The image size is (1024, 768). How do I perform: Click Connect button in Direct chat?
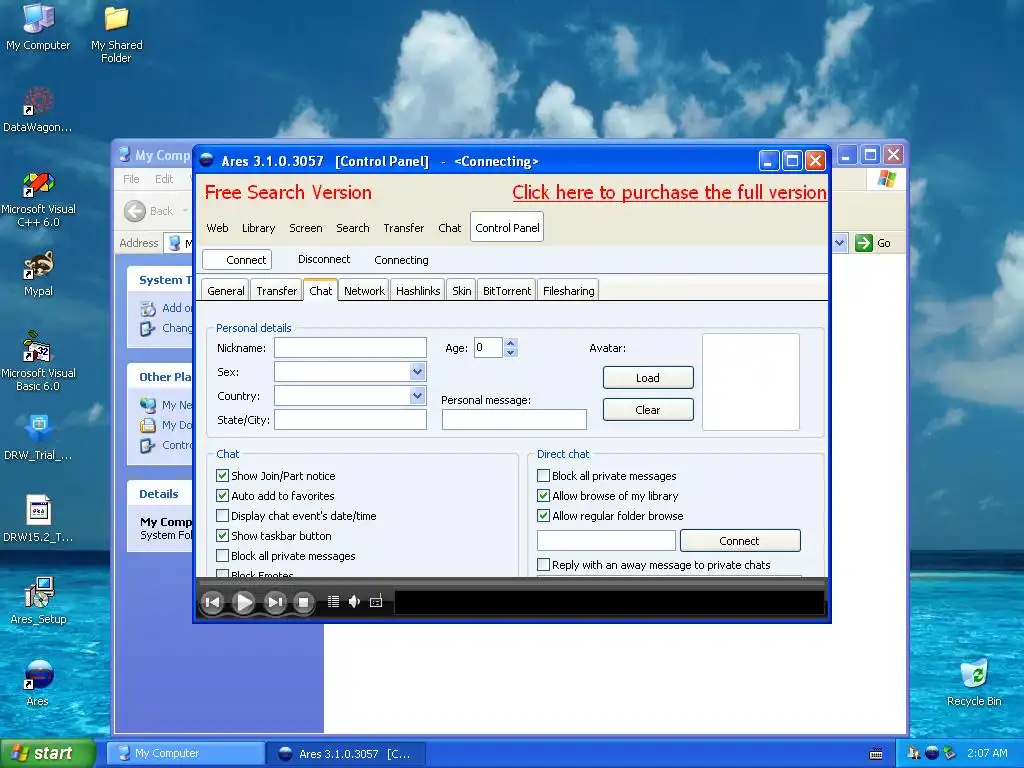pyautogui.click(x=740, y=541)
